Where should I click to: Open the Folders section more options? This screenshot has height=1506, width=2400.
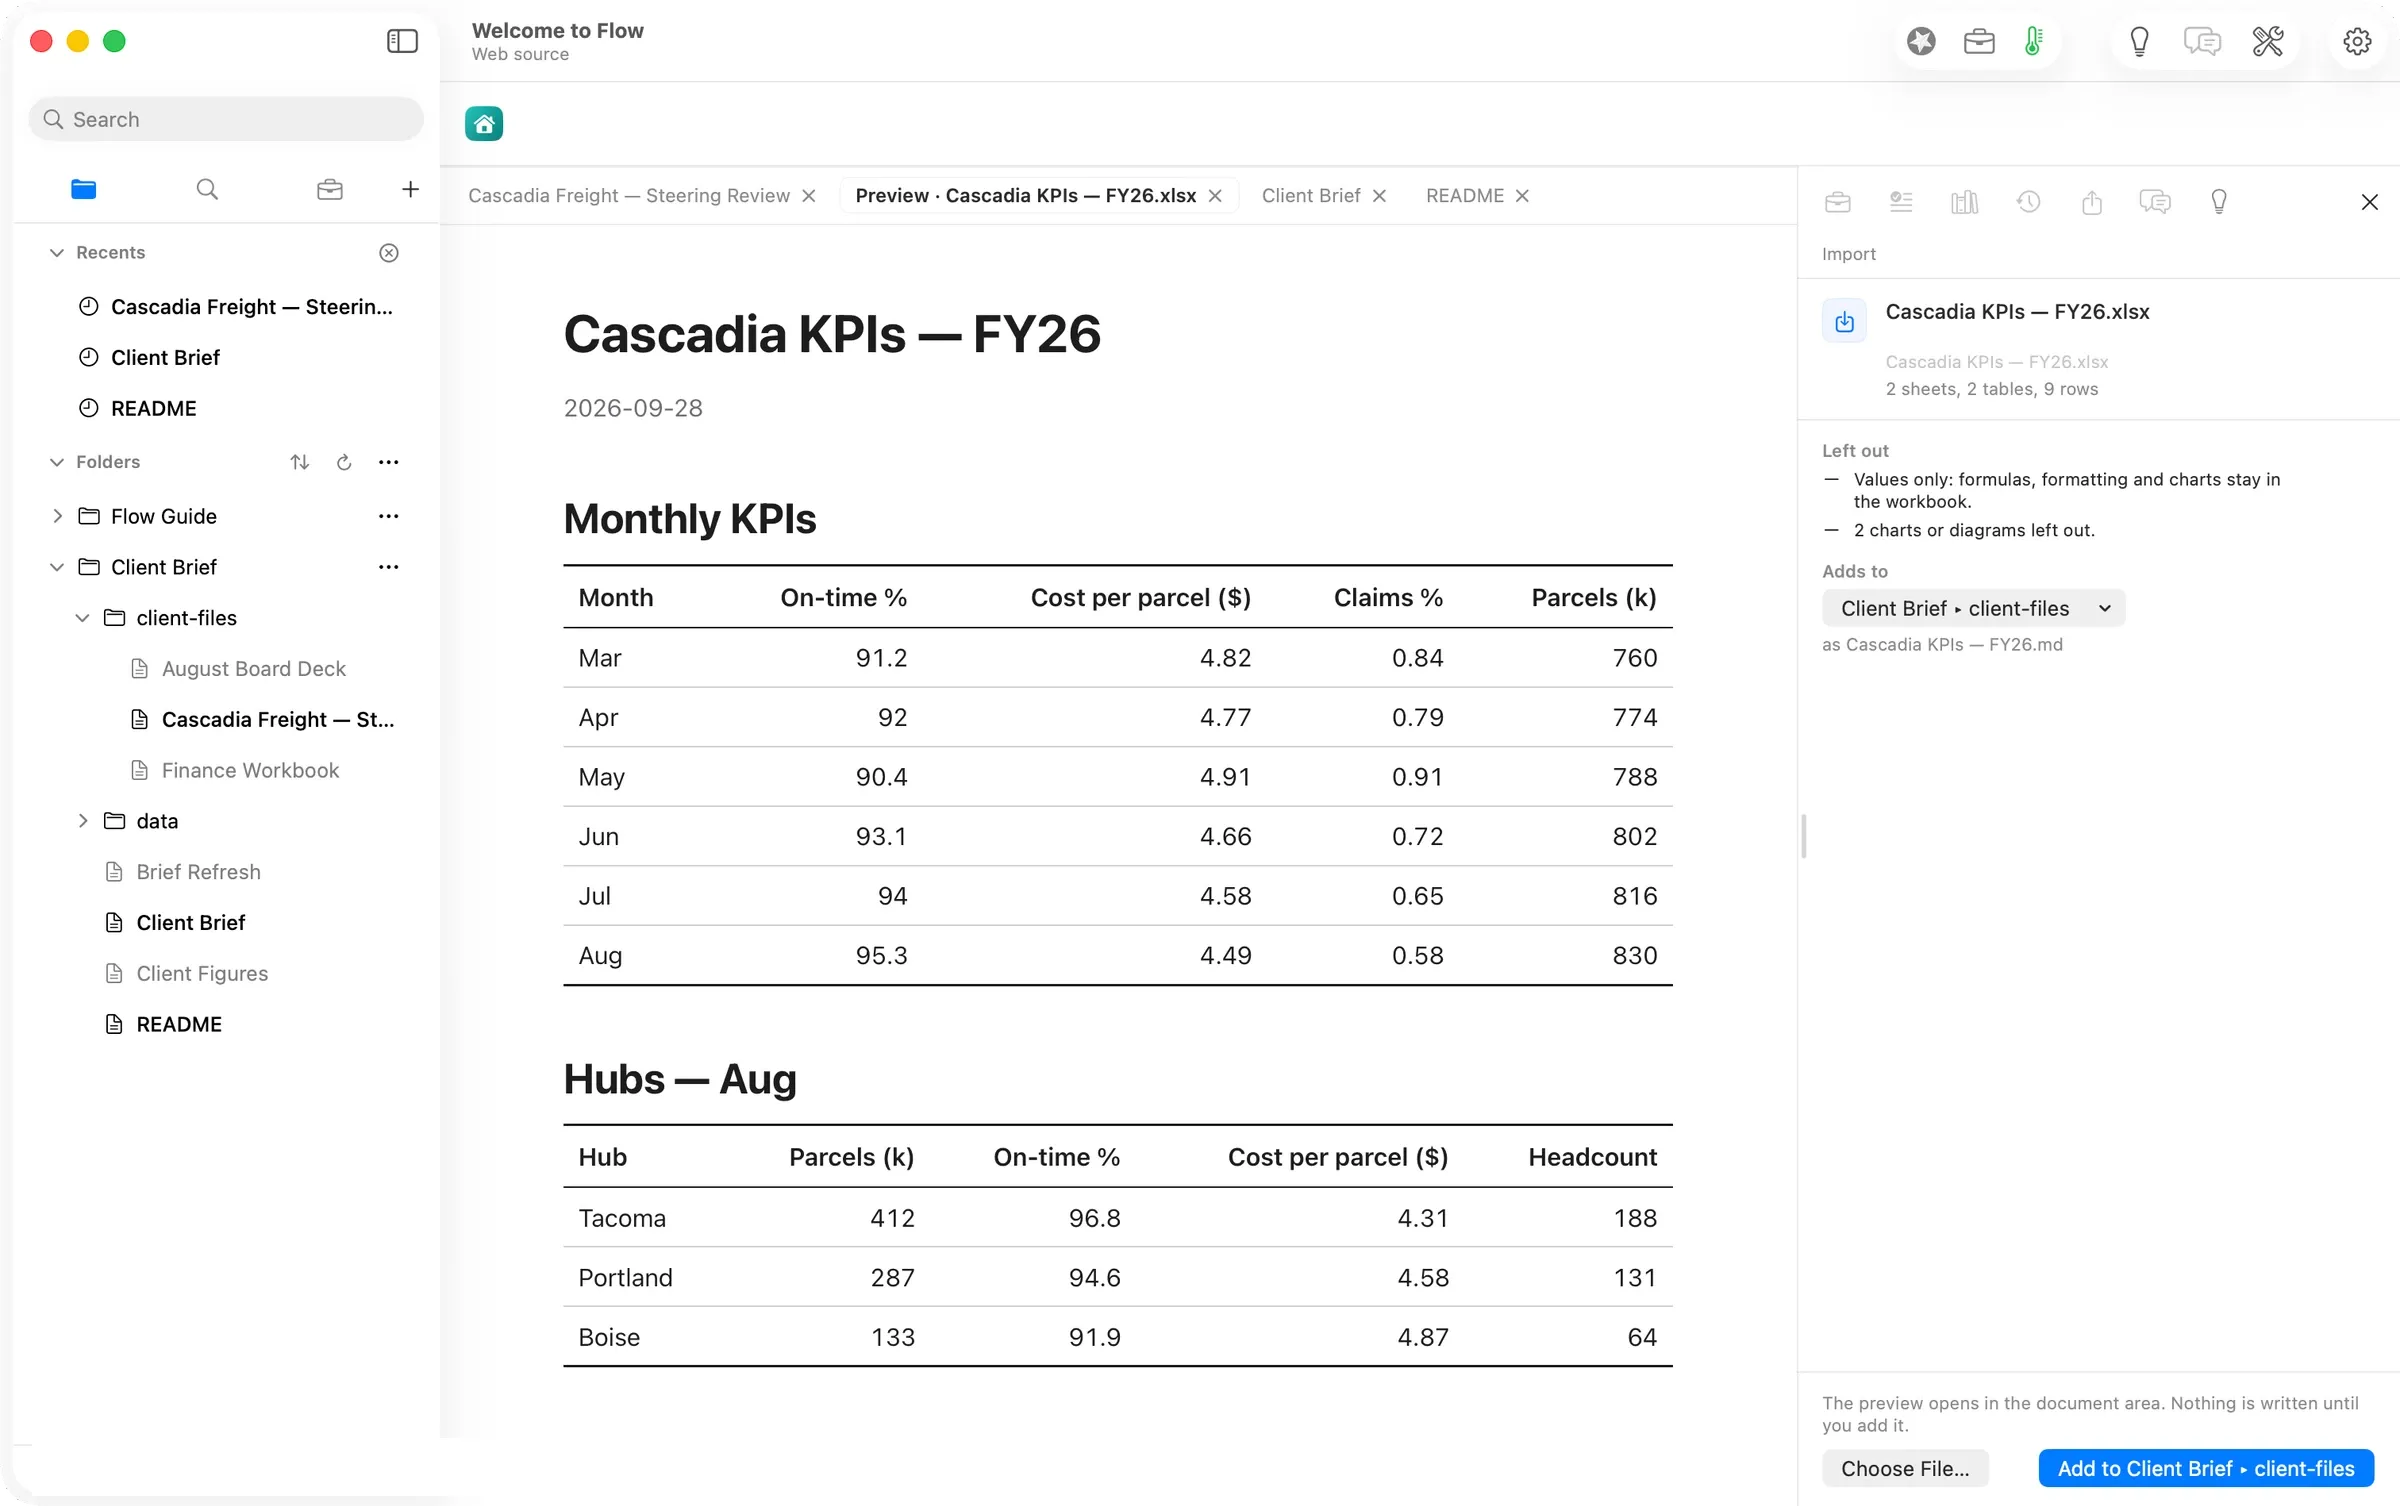click(389, 462)
